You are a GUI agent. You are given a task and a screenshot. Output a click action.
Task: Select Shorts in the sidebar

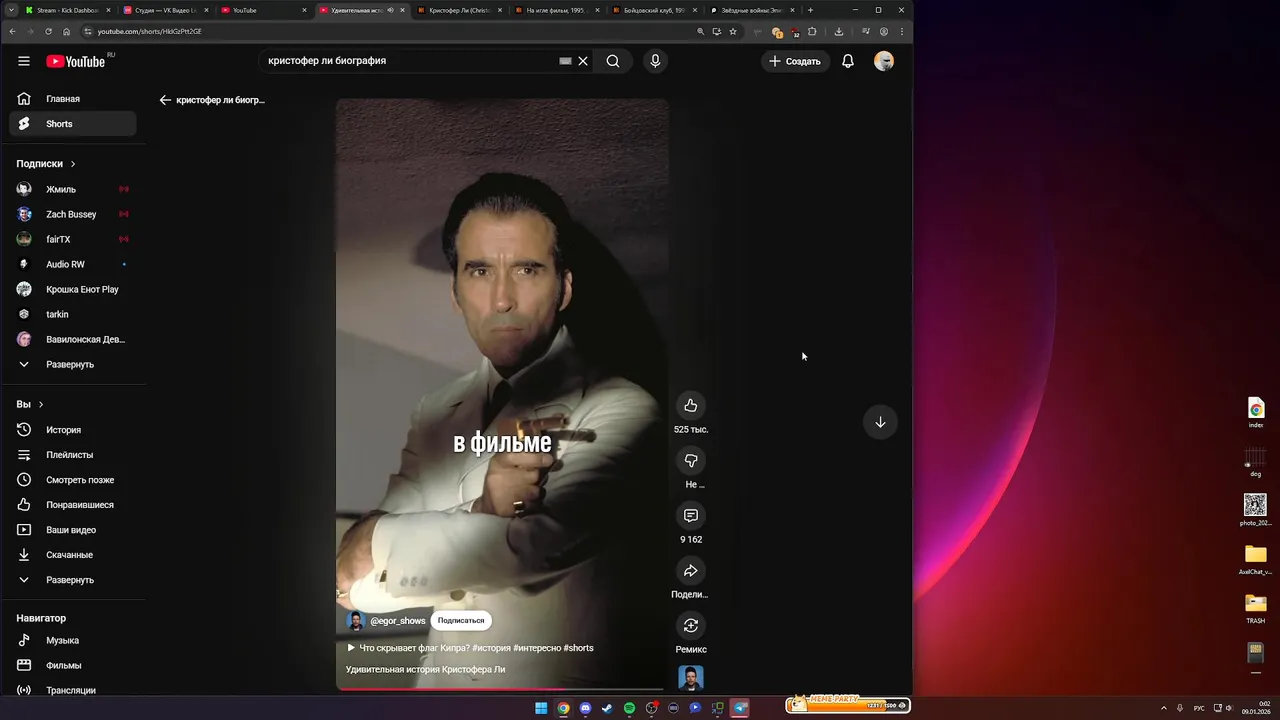pyautogui.click(x=73, y=124)
